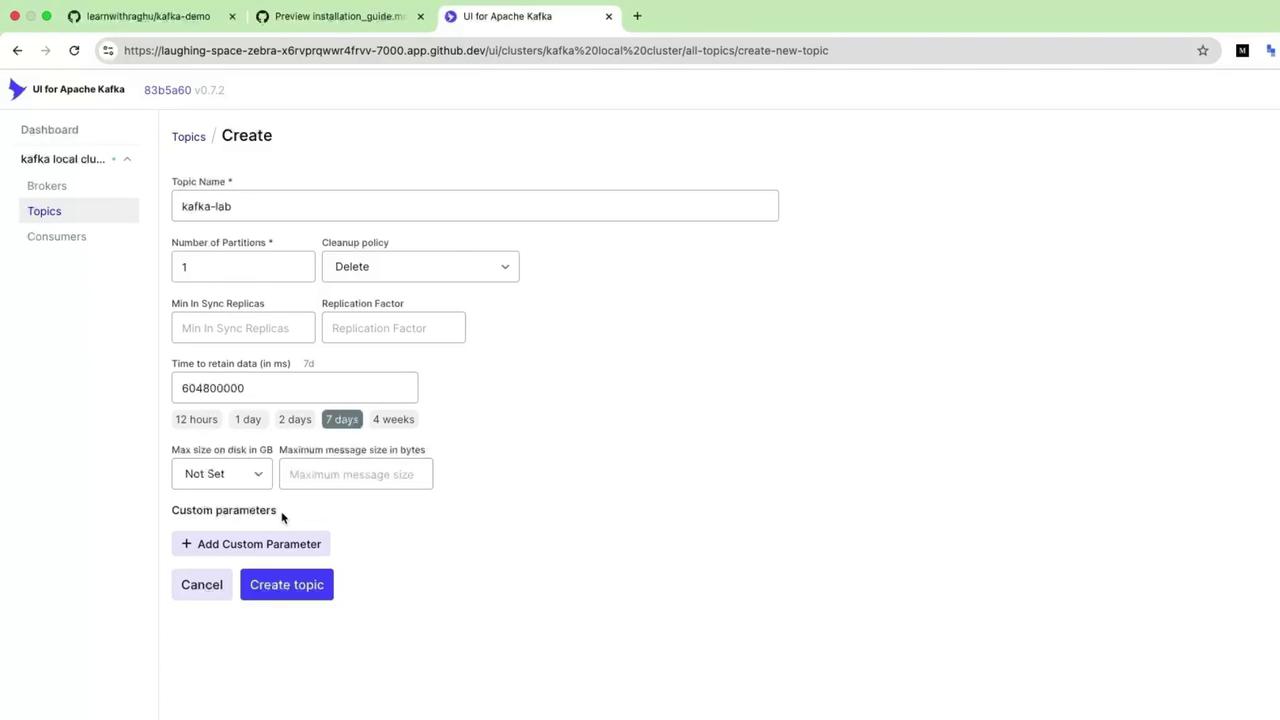Open Max size on disk dropdown
The height and width of the screenshot is (720, 1280).
222,474
